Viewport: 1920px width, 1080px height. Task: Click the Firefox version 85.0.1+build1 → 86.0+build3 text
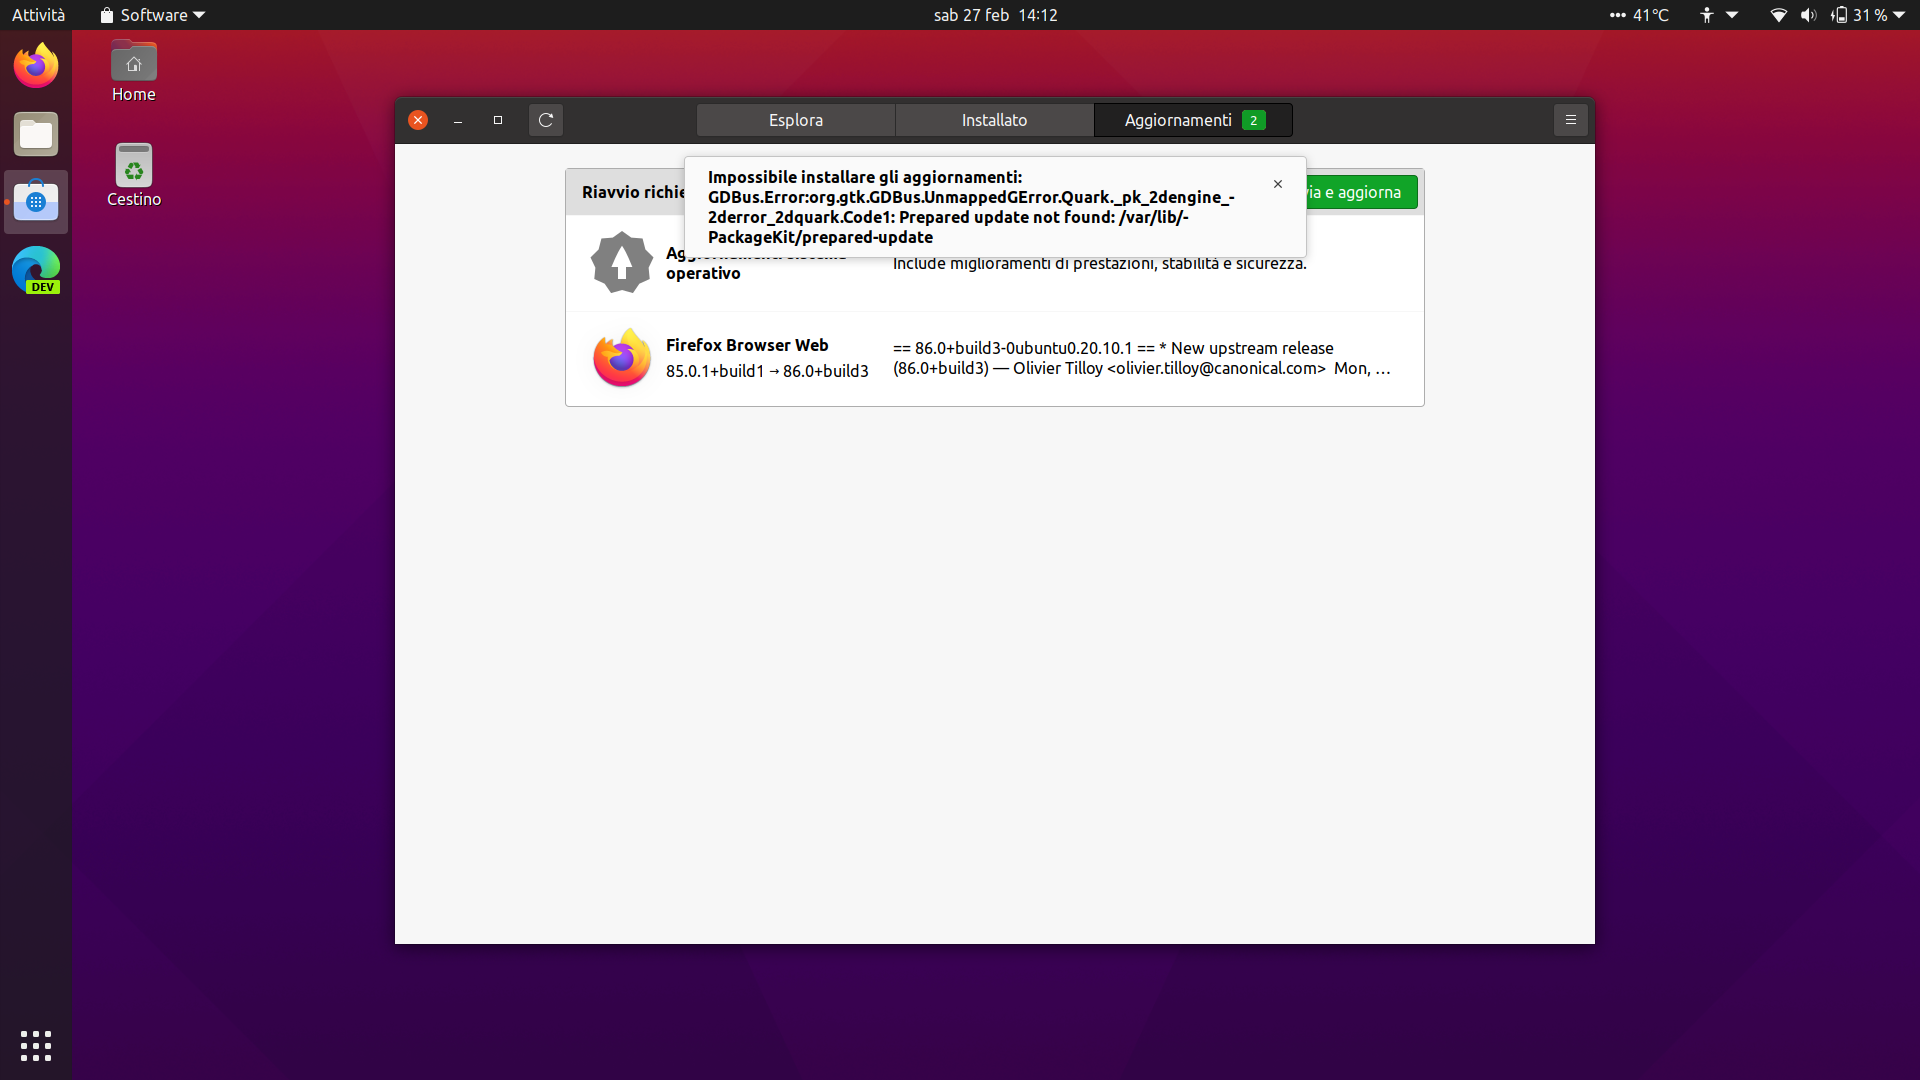tap(767, 371)
